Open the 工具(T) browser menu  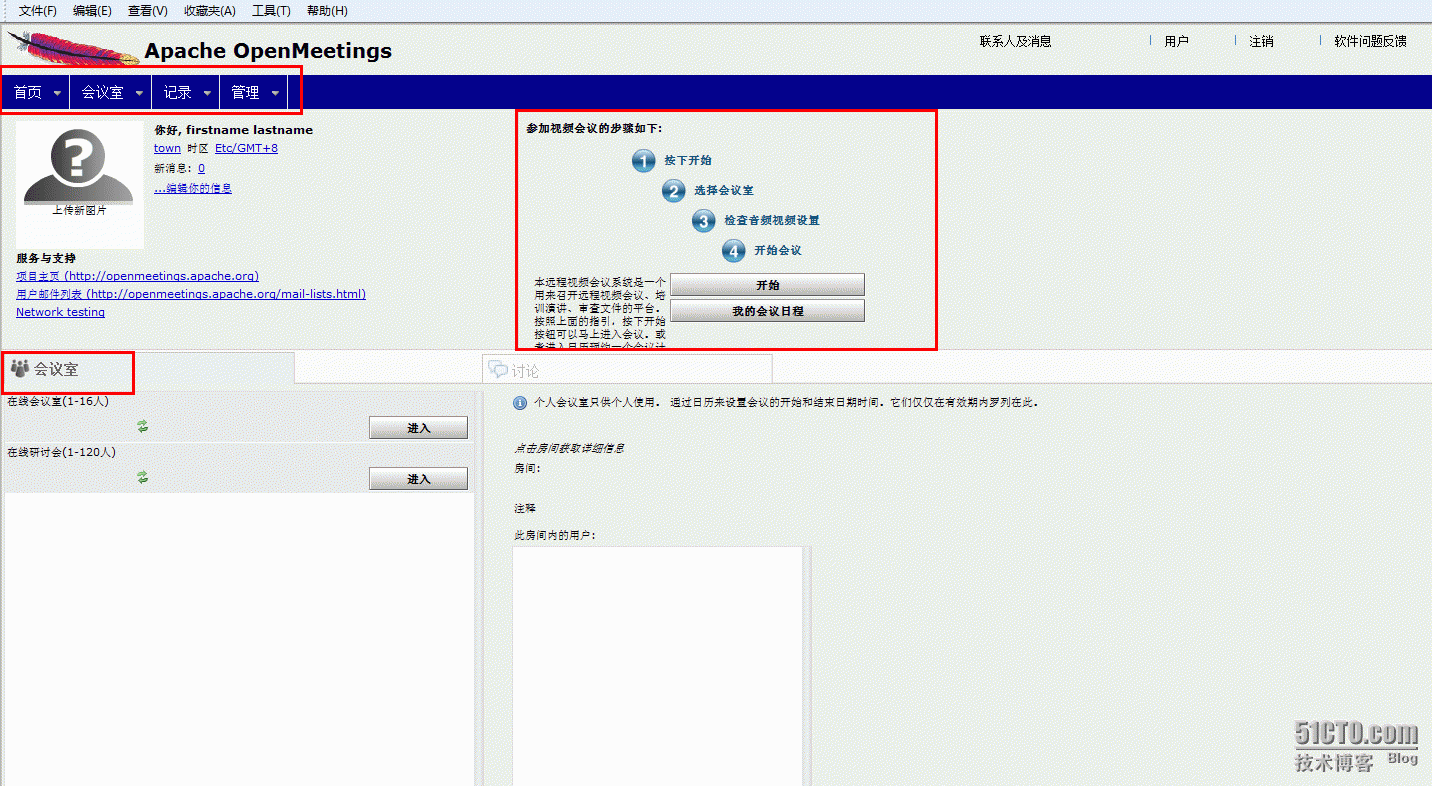[271, 11]
